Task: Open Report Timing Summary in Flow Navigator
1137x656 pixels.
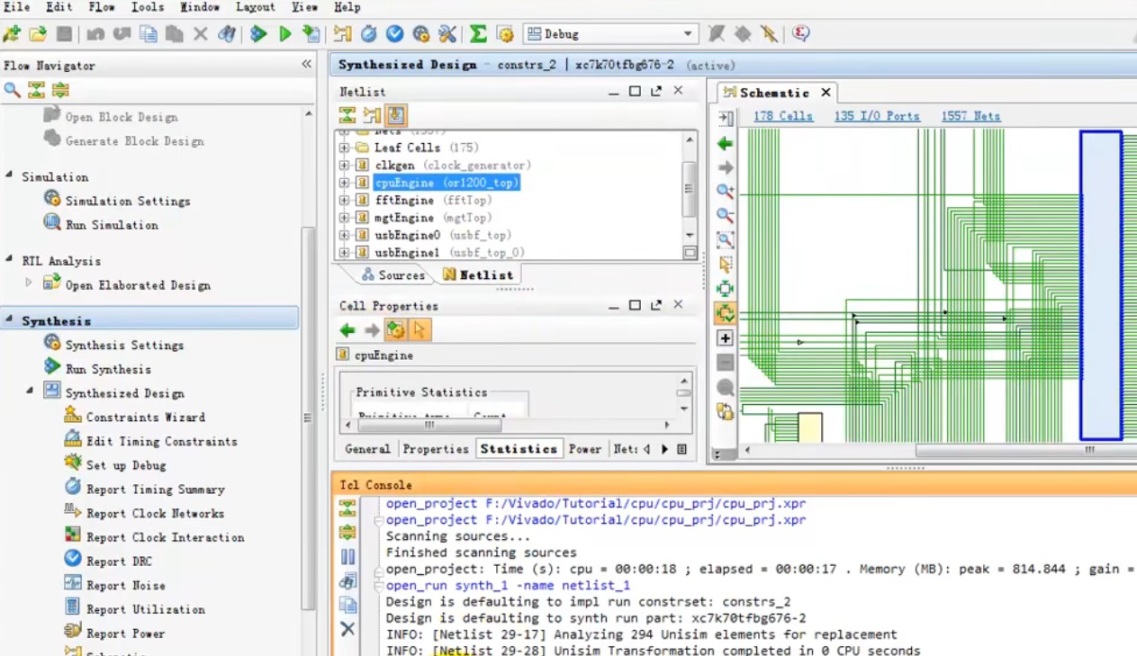Action: [x=154, y=489]
